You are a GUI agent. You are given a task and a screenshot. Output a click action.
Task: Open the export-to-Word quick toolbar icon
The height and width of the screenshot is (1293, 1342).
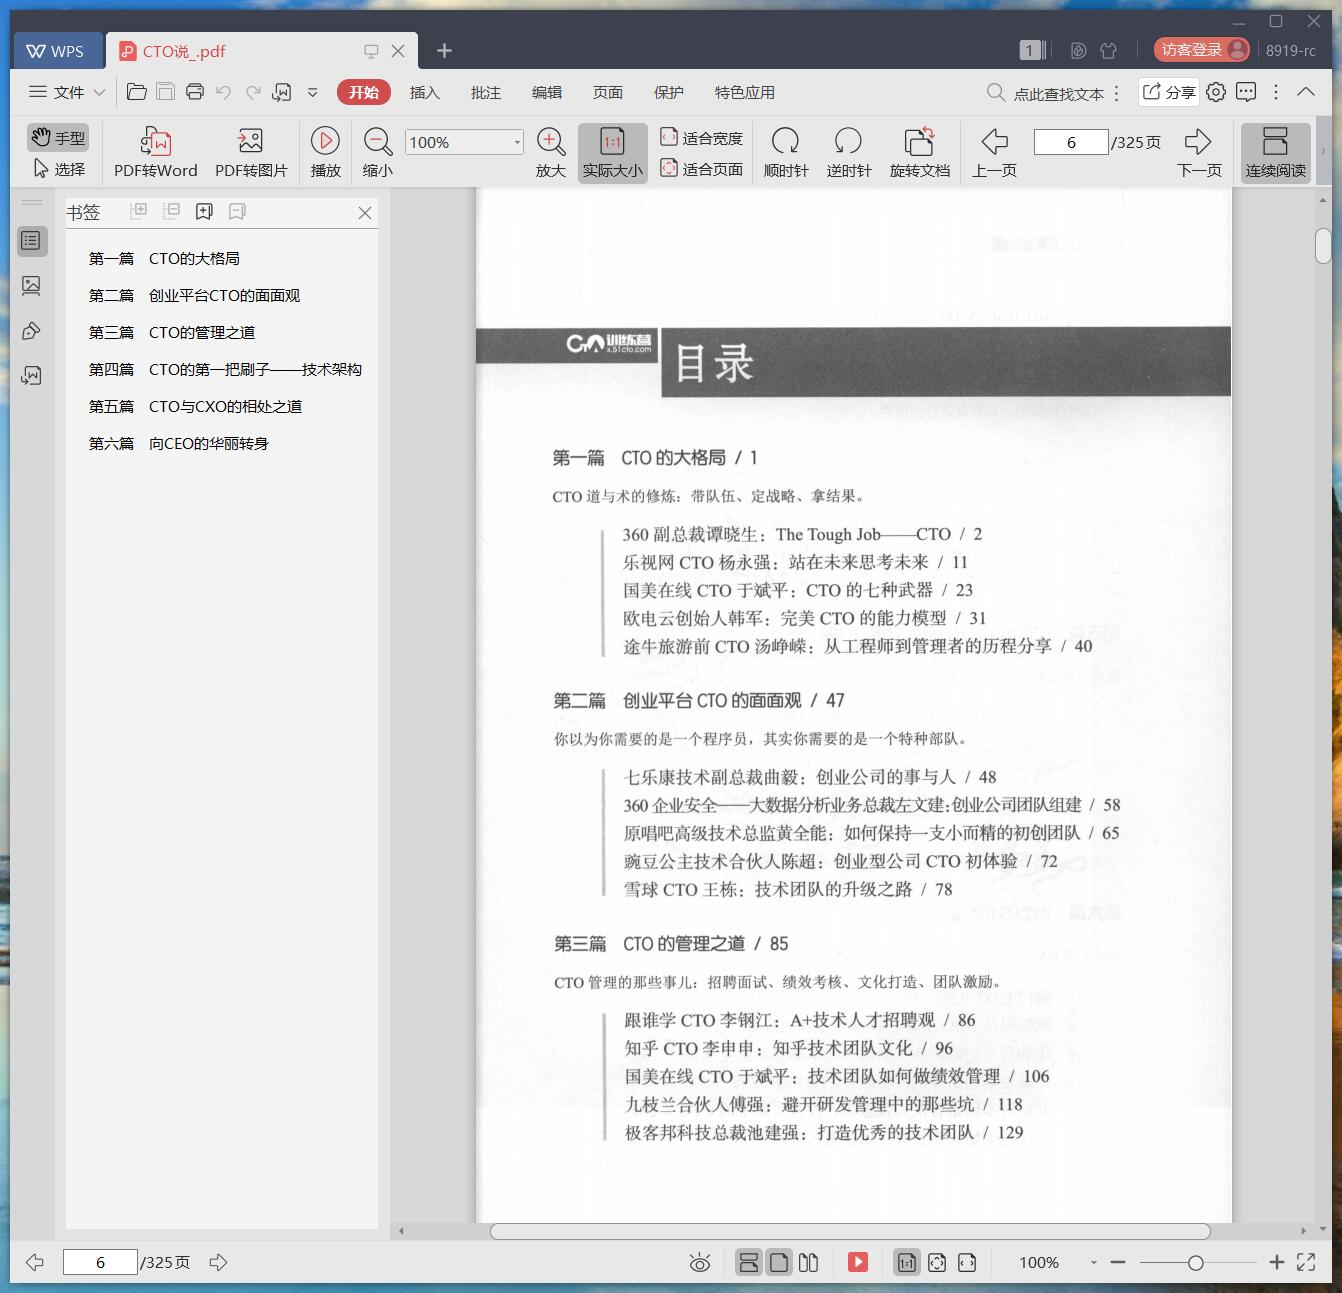pos(282,92)
